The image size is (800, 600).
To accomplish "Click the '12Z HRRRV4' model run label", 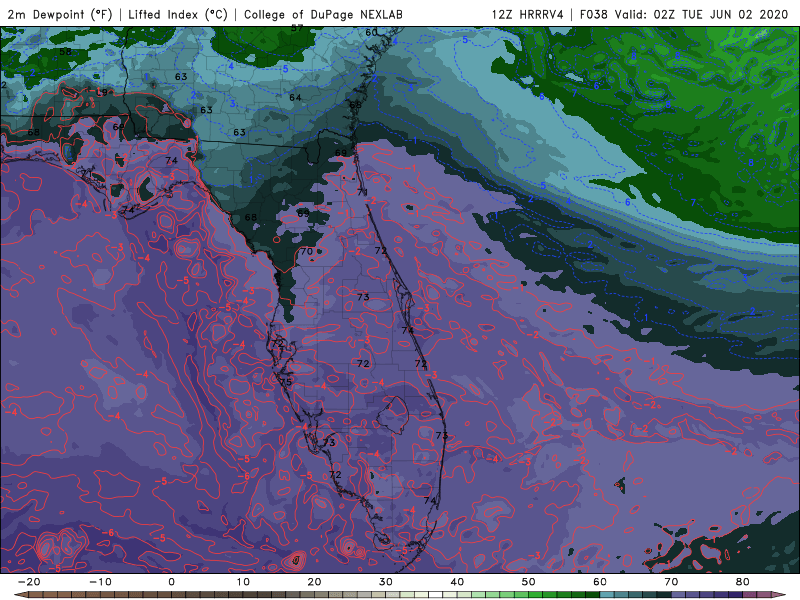I will click(528, 14).
